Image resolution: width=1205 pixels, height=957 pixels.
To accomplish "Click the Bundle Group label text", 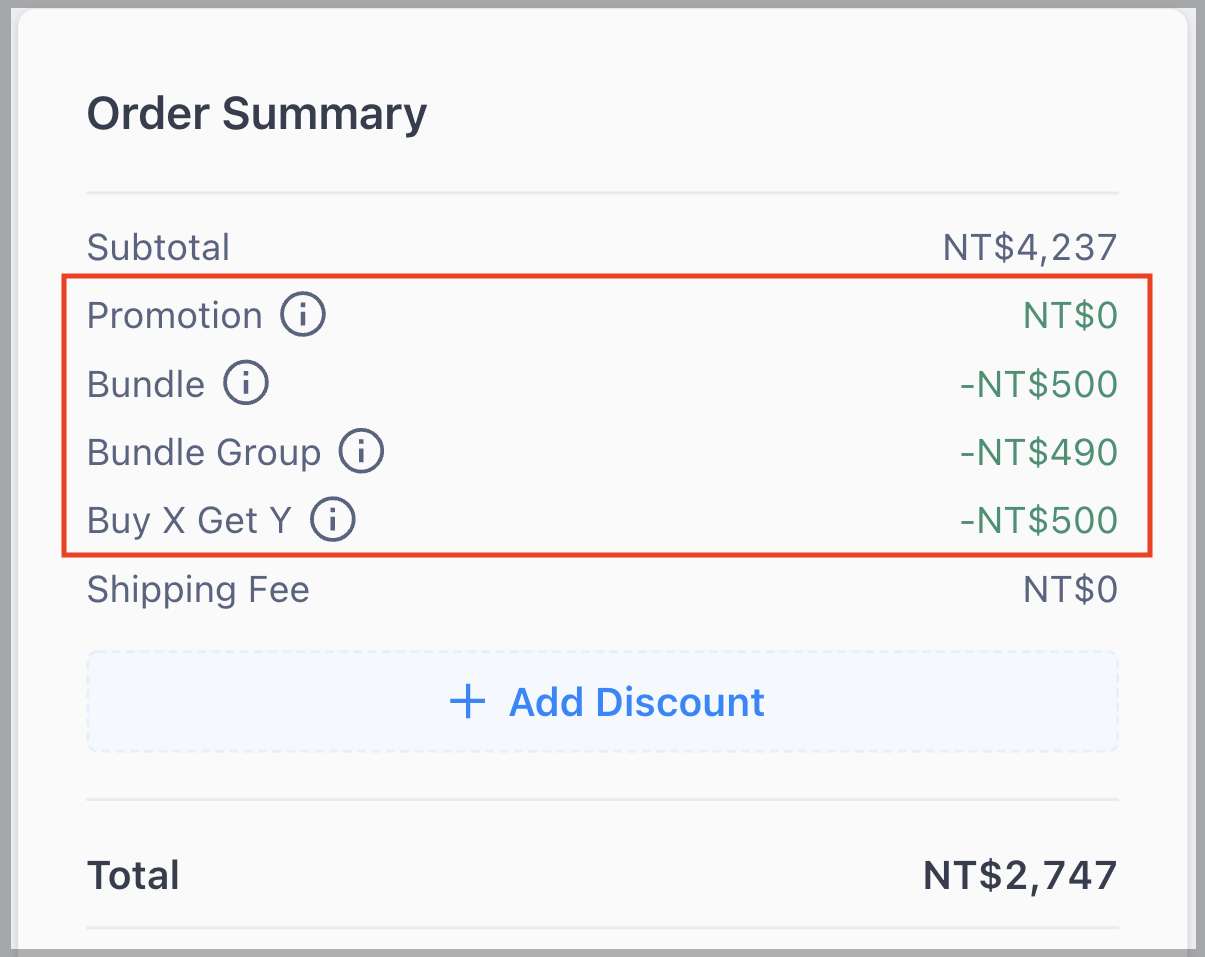I will click(204, 452).
